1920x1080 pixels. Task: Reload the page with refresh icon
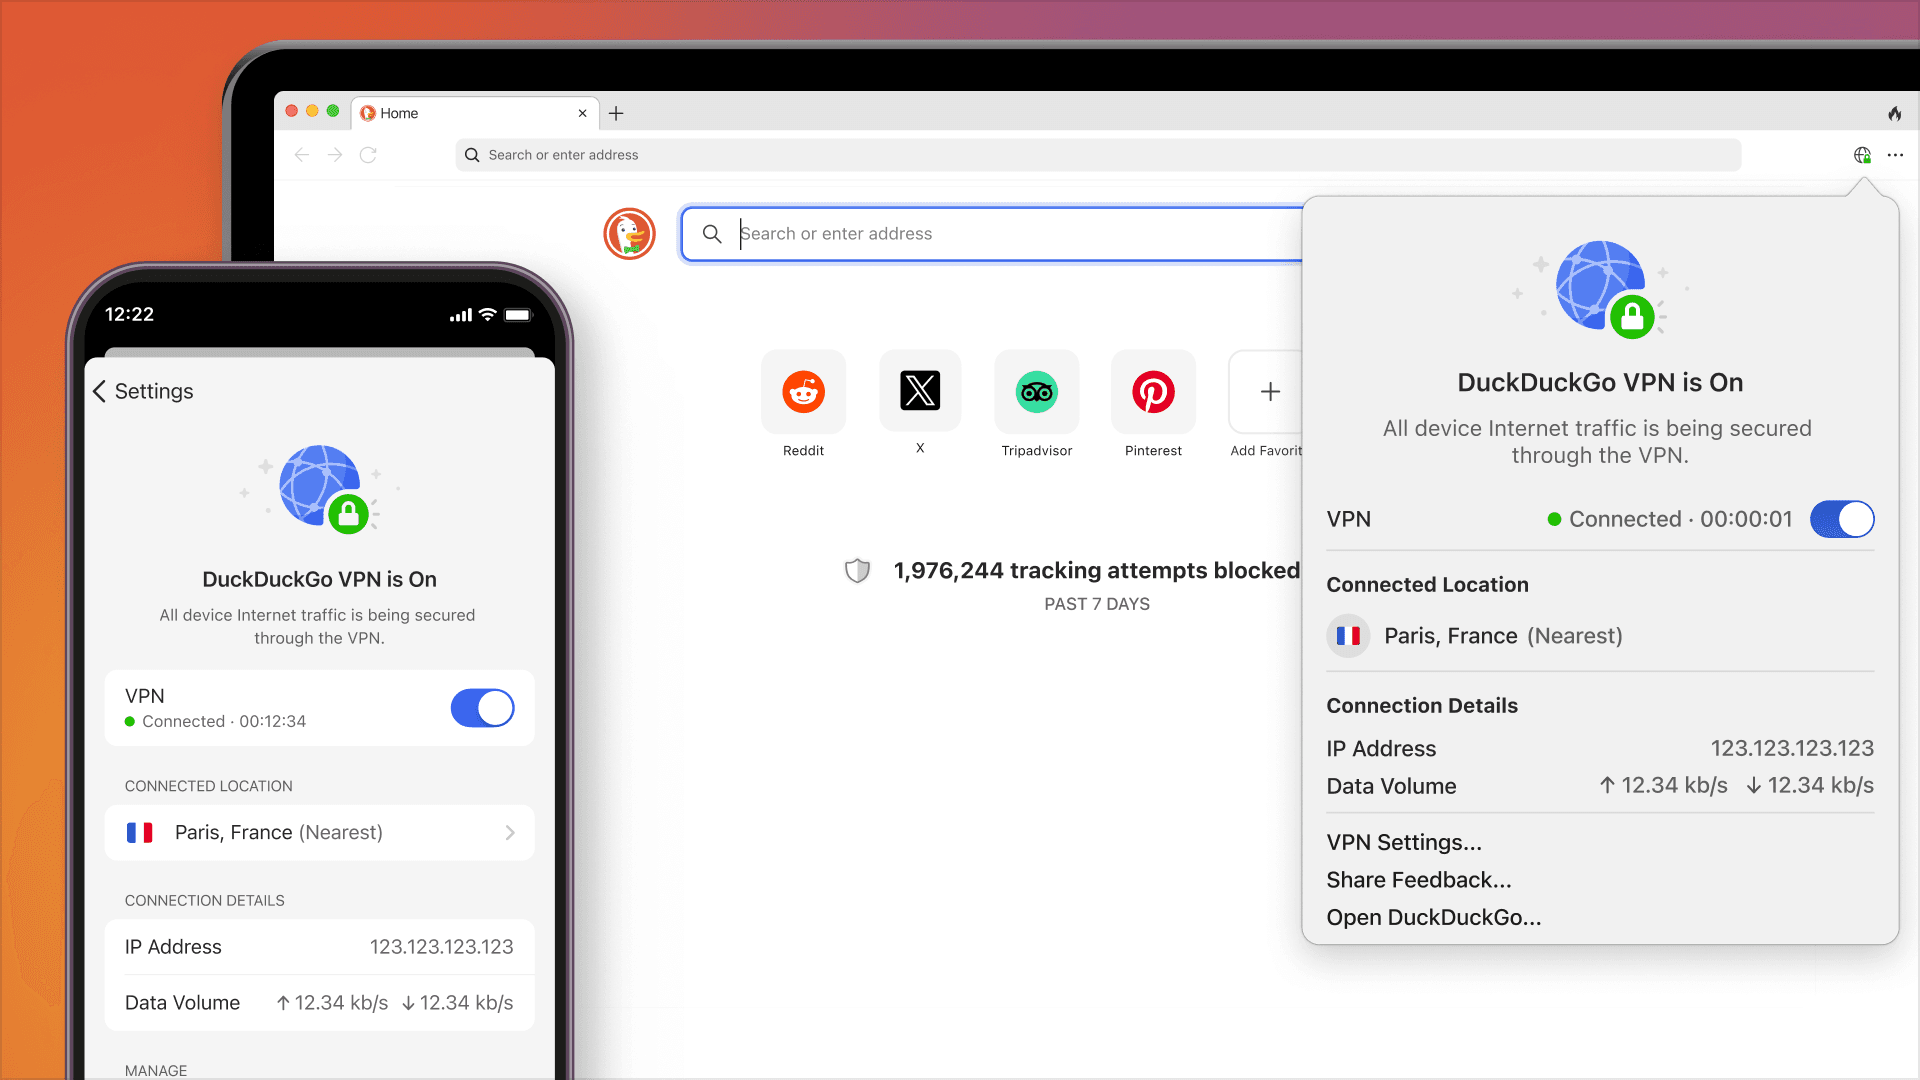coord(368,155)
